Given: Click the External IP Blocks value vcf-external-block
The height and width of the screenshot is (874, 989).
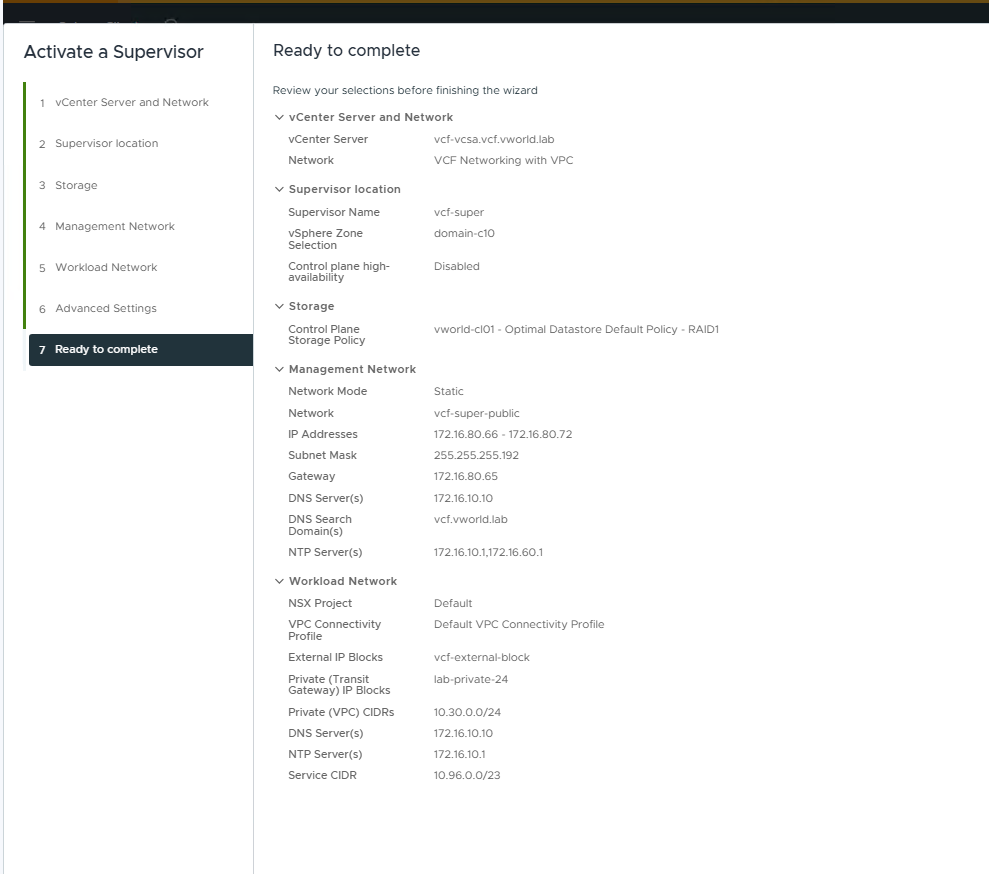Looking at the screenshot, I should 481,657.
